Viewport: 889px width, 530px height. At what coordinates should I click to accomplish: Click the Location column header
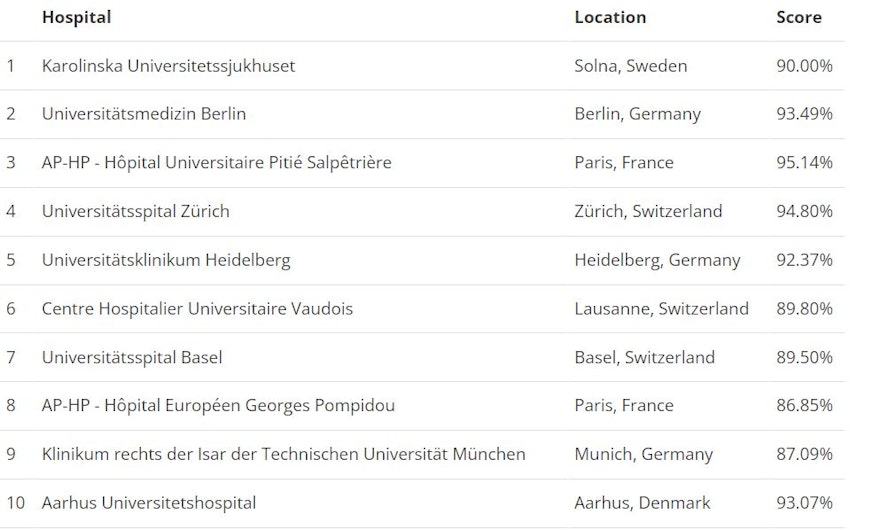click(610, 18)
